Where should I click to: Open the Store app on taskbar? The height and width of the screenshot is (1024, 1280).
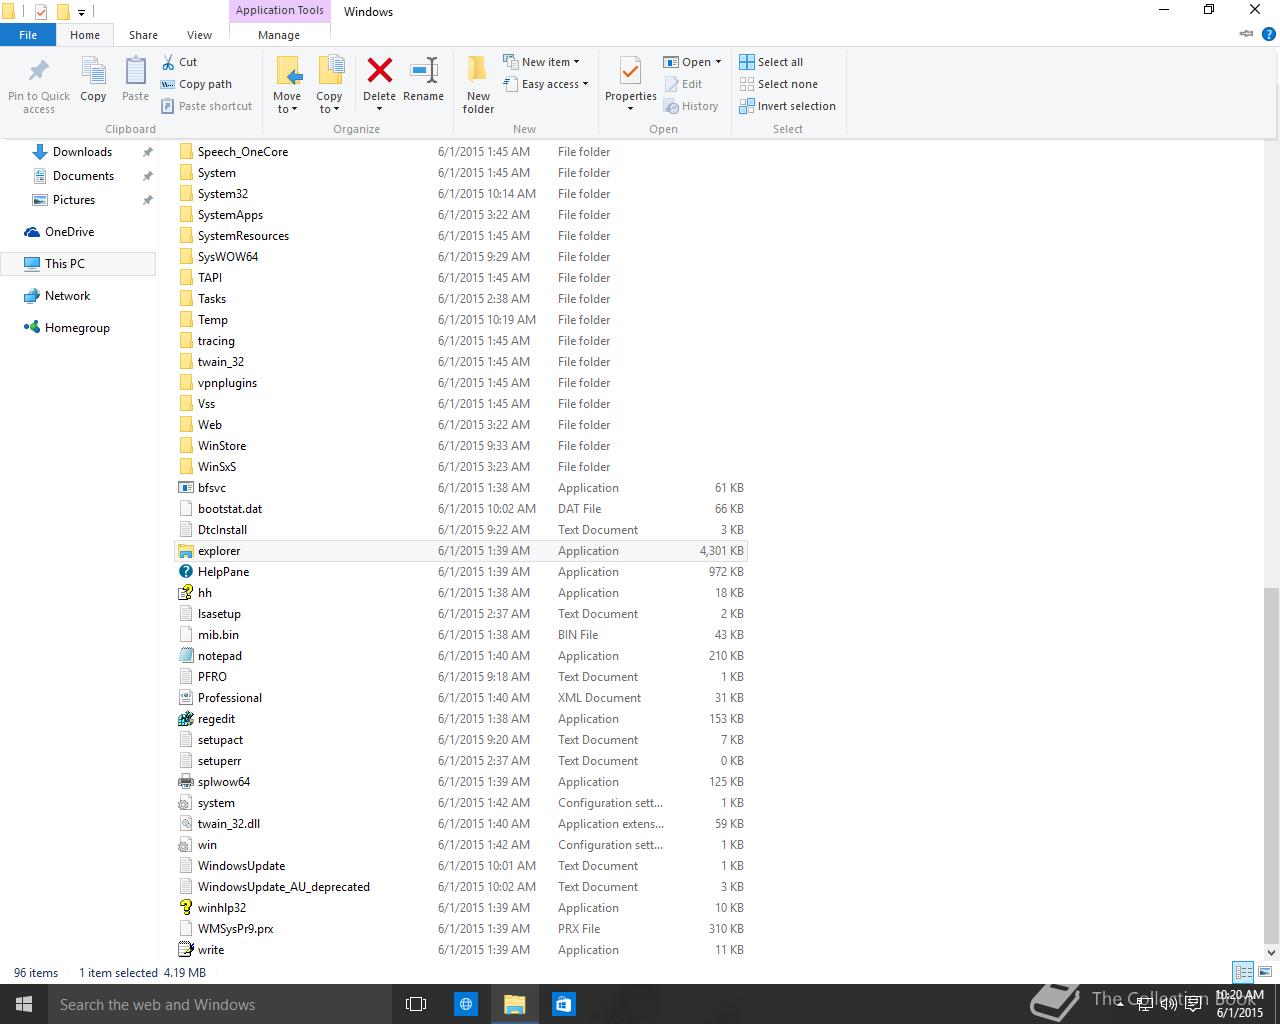pyautogui.click(x=563, y=1004)
